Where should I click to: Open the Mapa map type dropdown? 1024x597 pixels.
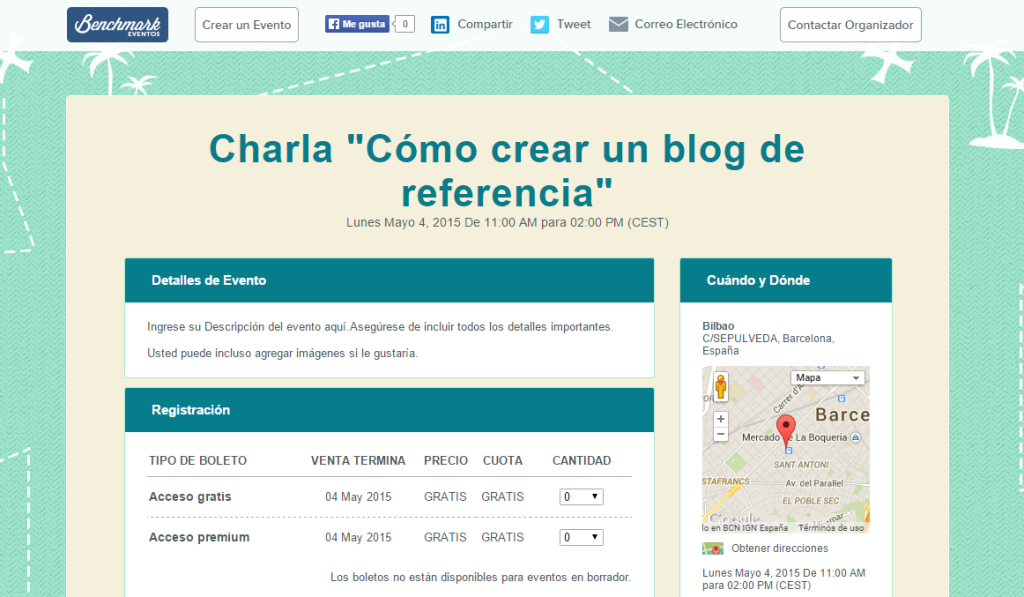click(x=827, y=378)
